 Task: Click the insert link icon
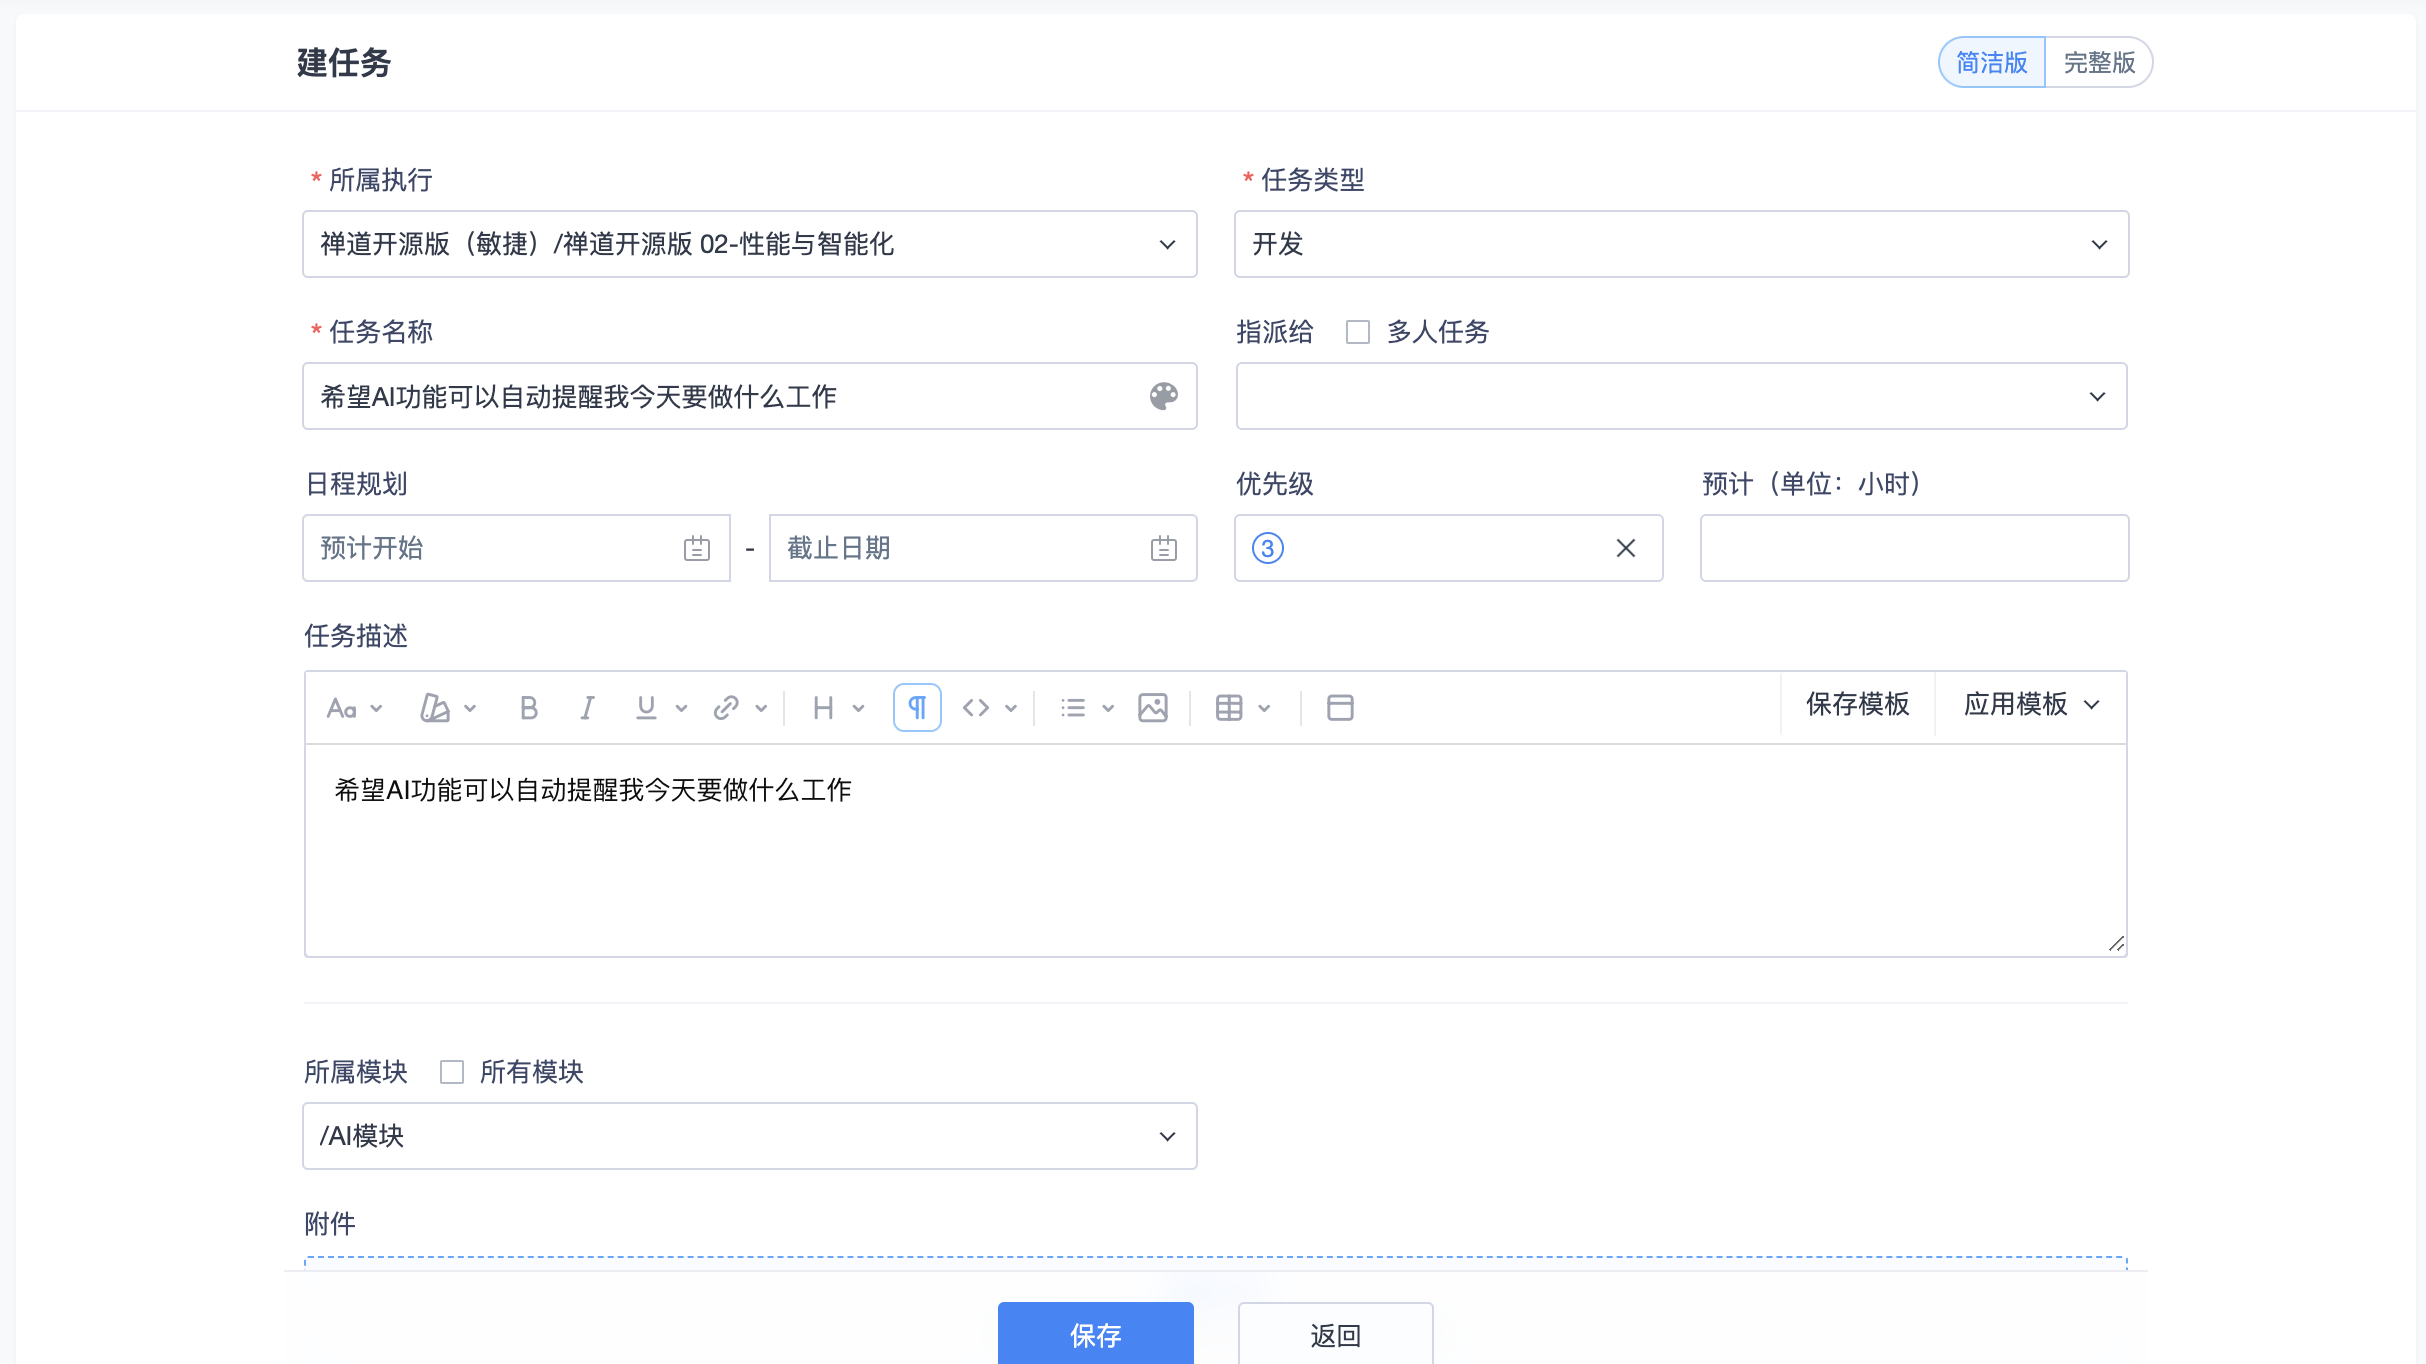(x=726, y=708)
